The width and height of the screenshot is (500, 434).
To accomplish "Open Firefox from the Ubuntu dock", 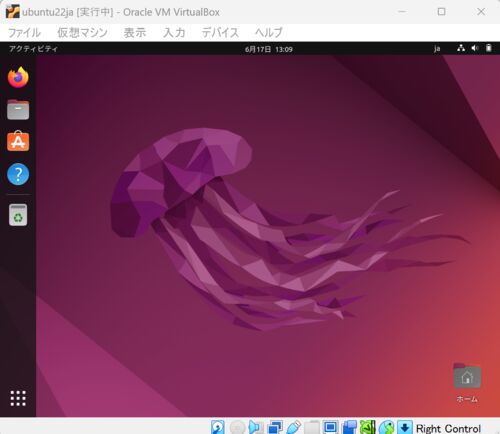I will (x=18, y=77).
